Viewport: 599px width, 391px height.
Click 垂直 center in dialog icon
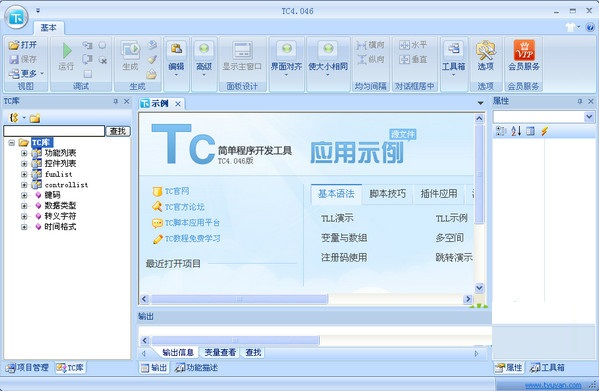click(404, 60)
